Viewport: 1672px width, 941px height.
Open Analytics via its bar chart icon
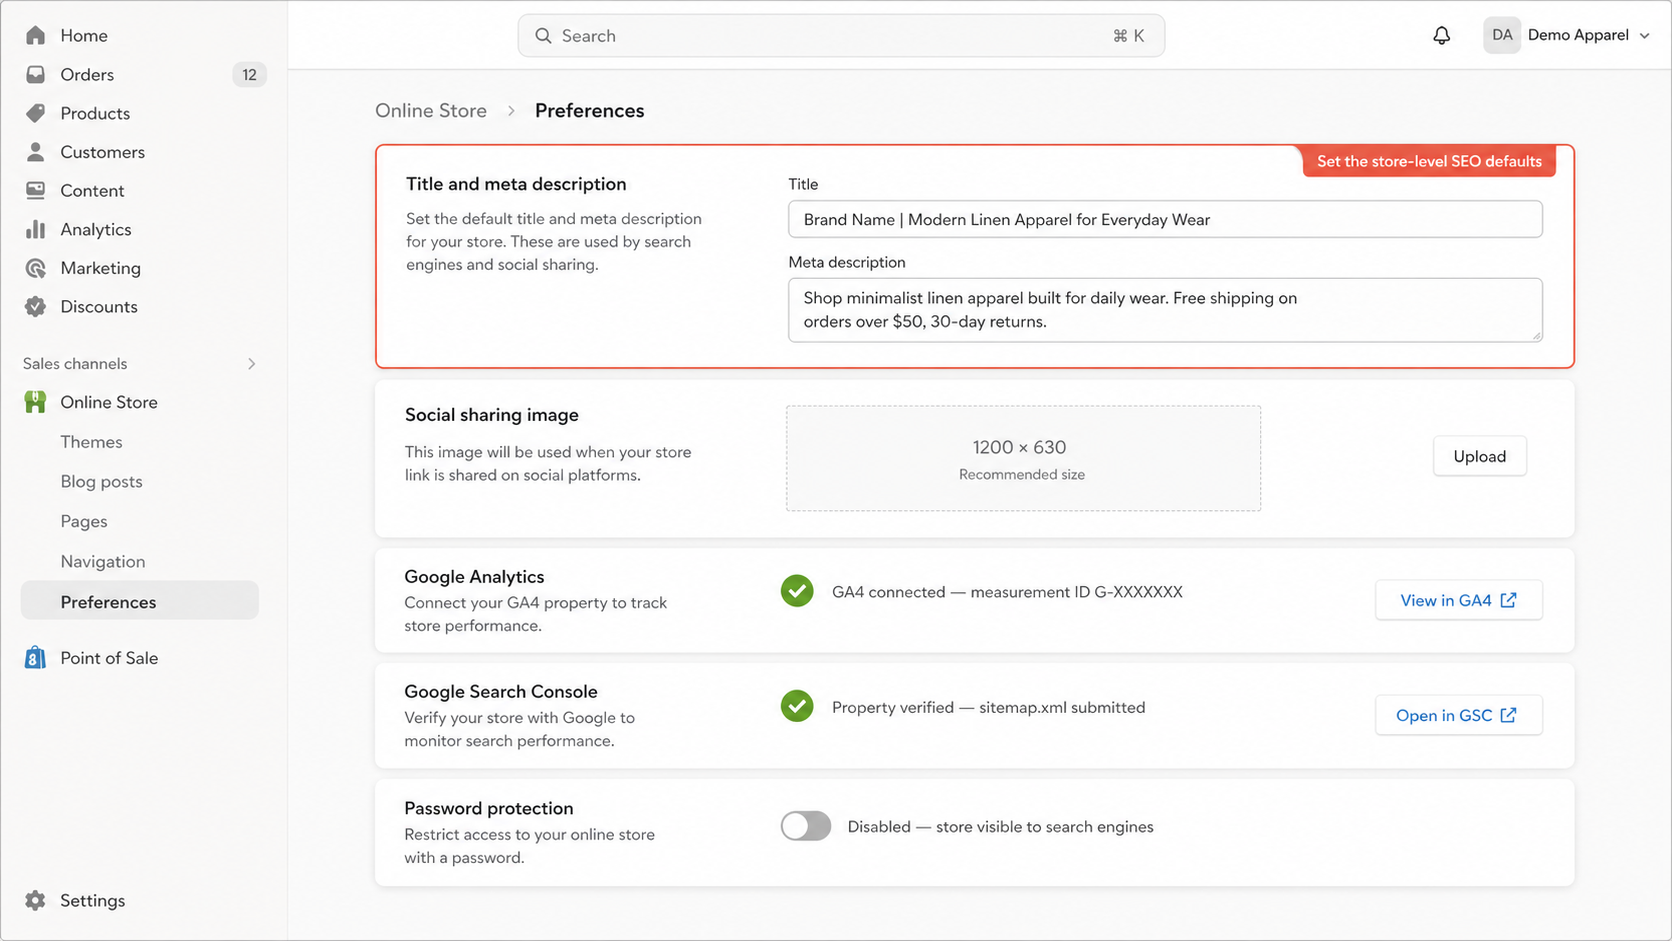35,229
